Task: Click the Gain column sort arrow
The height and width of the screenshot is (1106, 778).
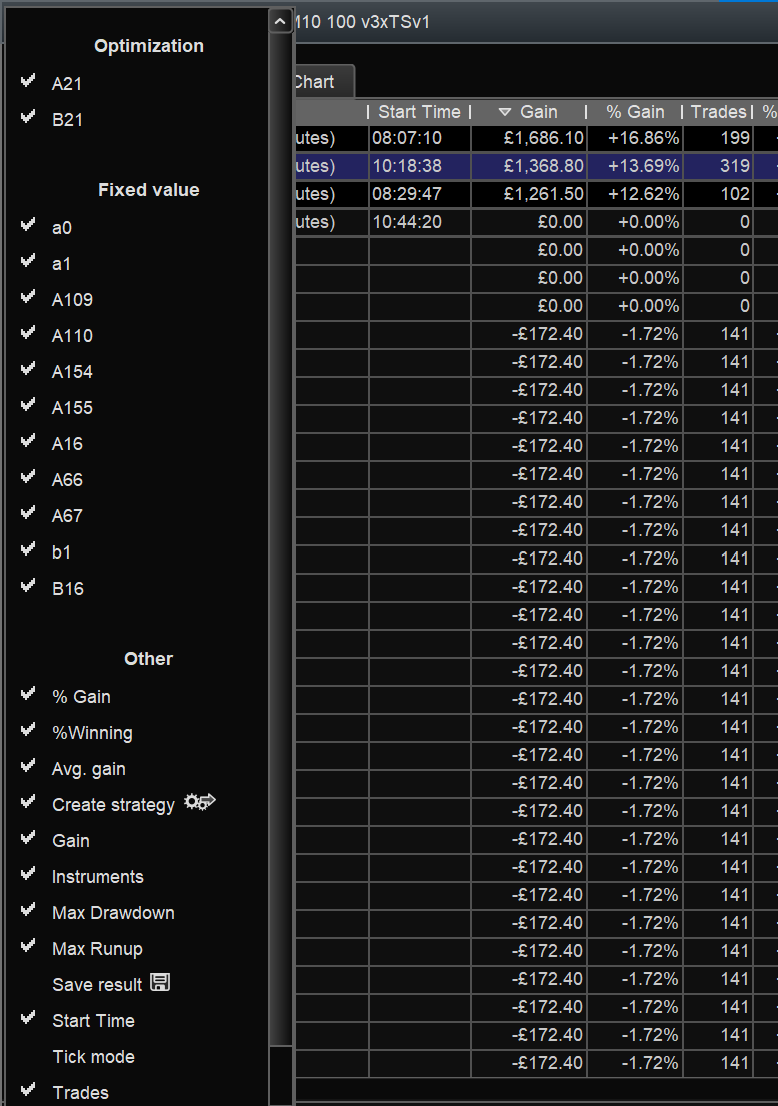Action: click(504, 112)
